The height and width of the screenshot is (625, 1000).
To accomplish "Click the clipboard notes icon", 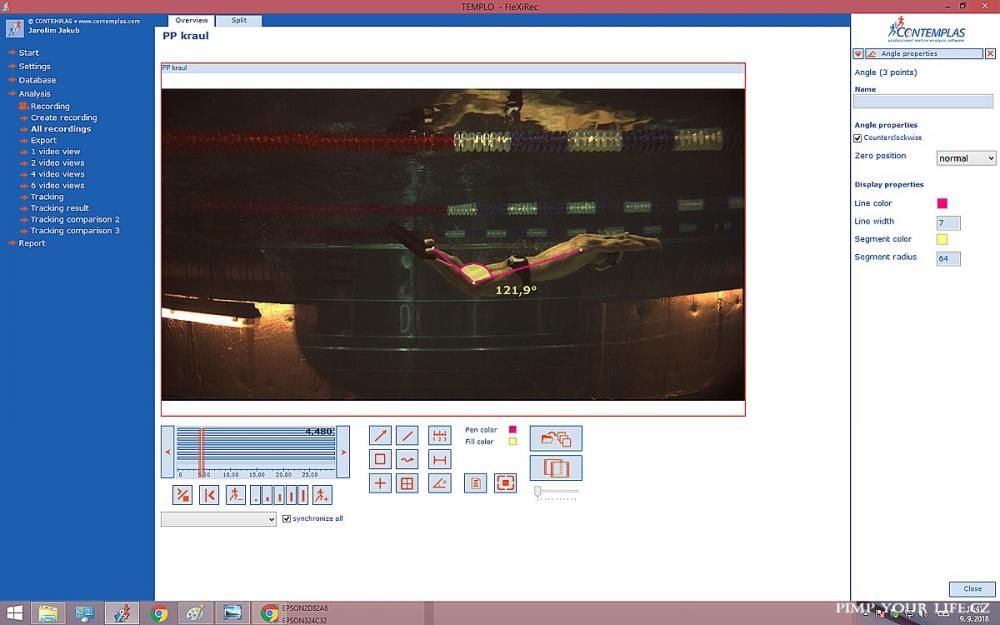I will (475, 483).
